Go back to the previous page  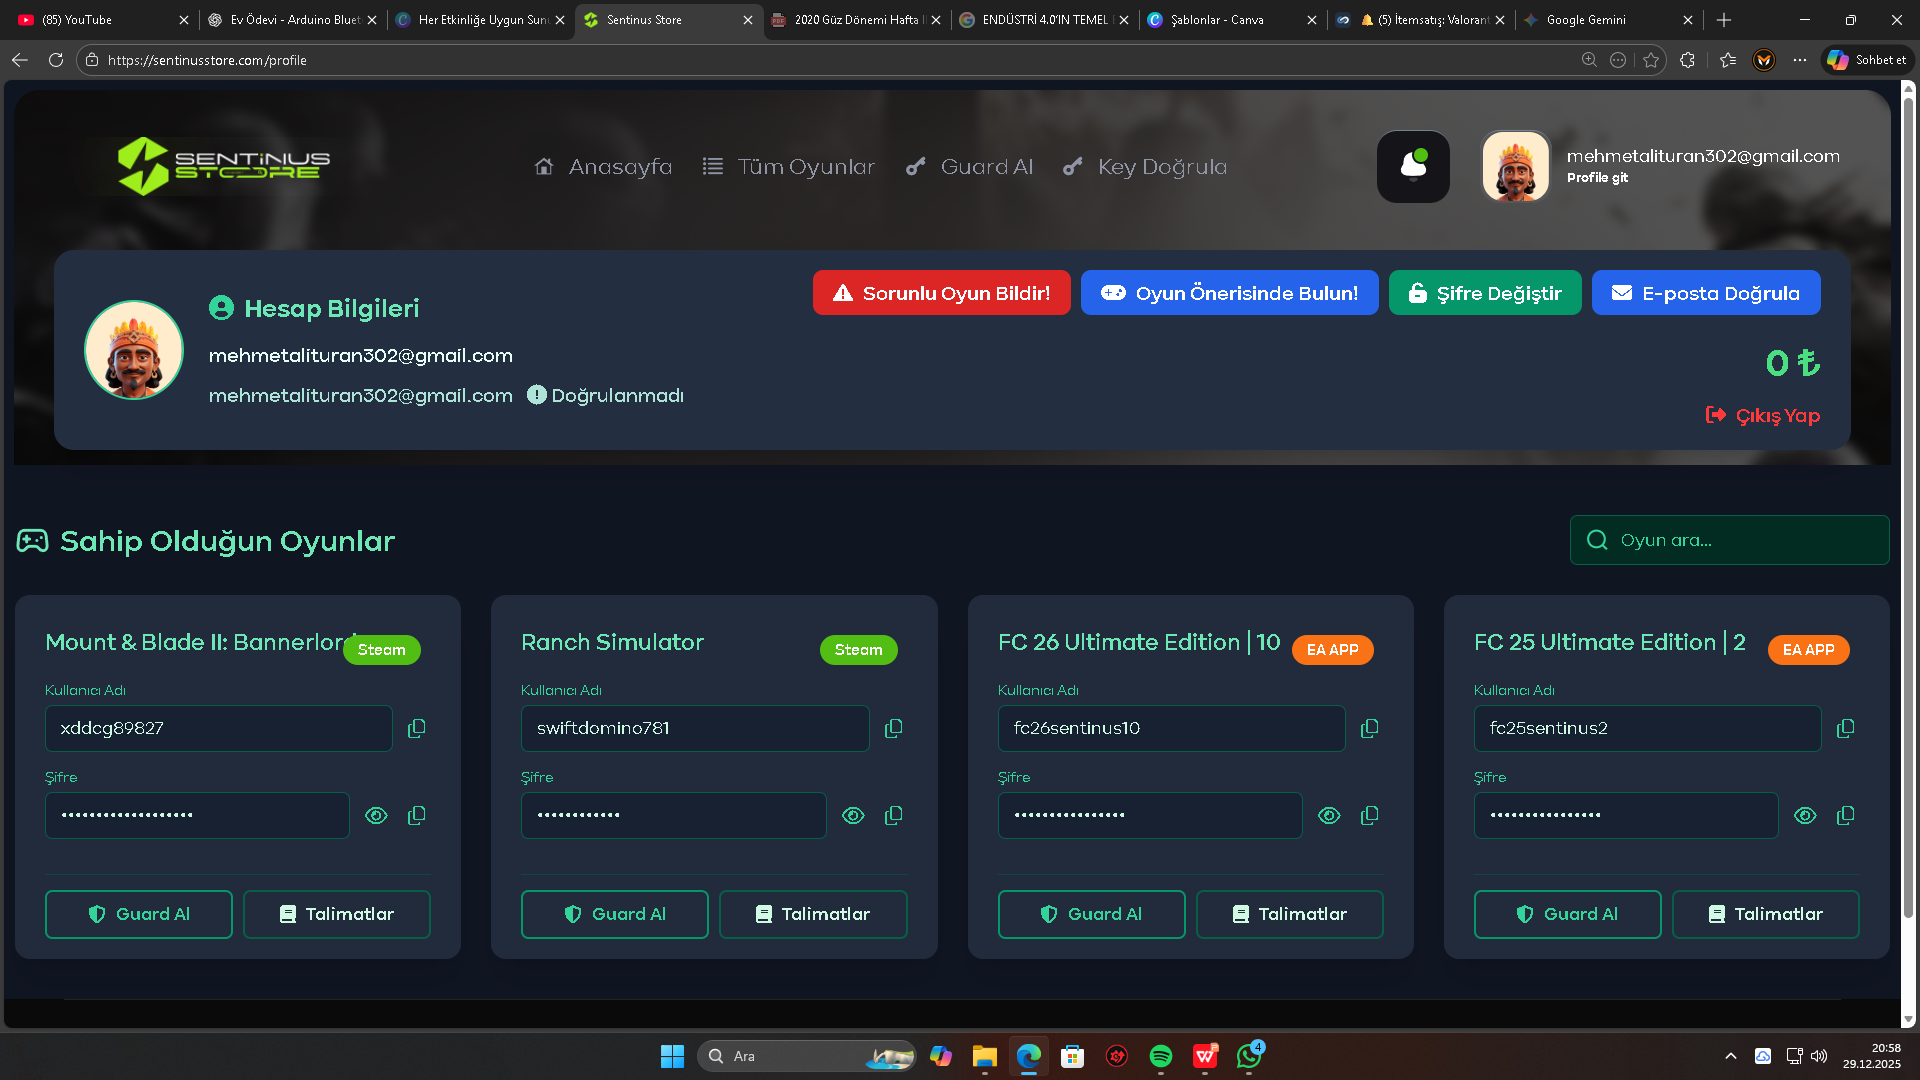[x=20, y=60]
